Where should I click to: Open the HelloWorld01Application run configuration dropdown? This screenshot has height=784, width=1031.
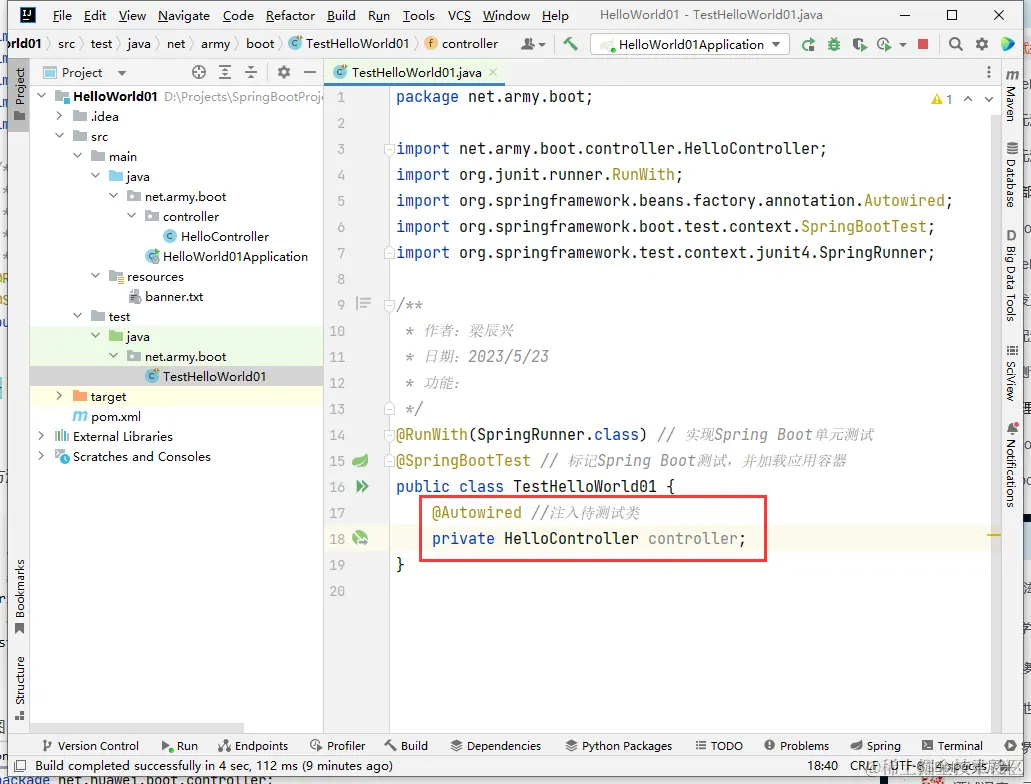coord(690,44)
